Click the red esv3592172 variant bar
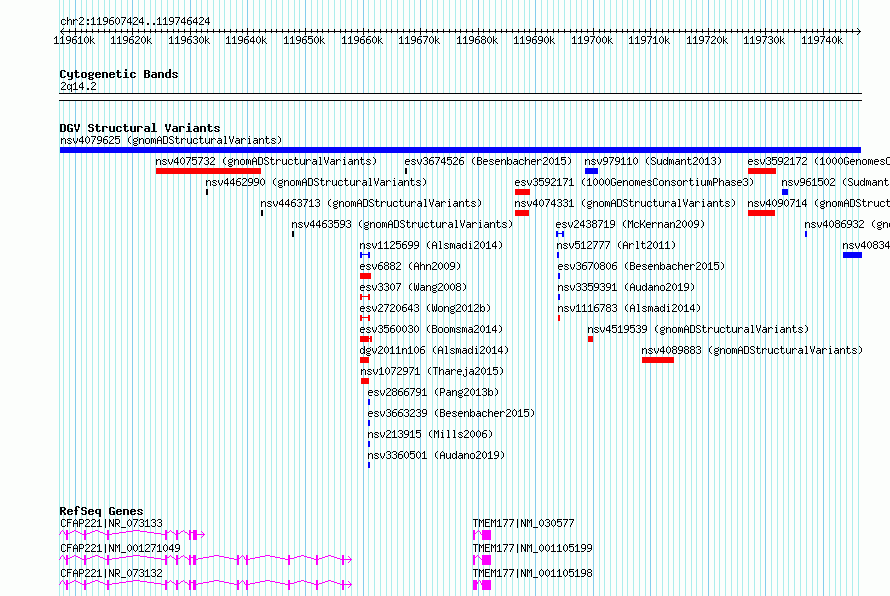890x596 pixels. pyautogui.click(x=762, y=171)
